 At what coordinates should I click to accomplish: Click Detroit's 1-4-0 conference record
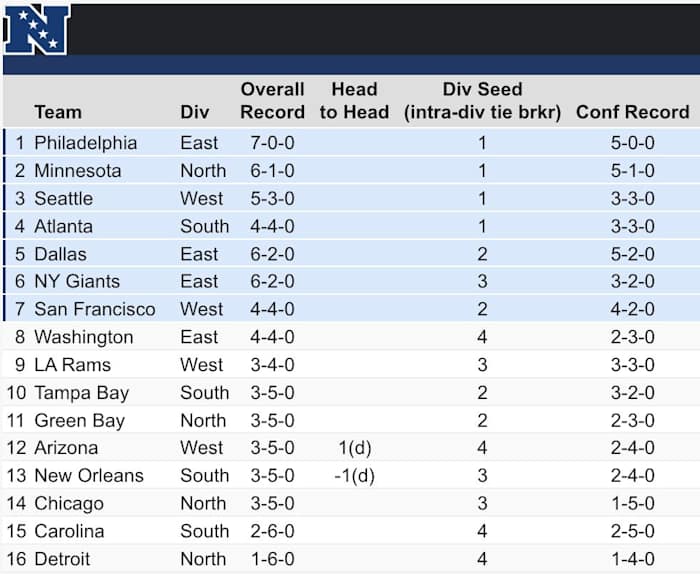point(632,559)
